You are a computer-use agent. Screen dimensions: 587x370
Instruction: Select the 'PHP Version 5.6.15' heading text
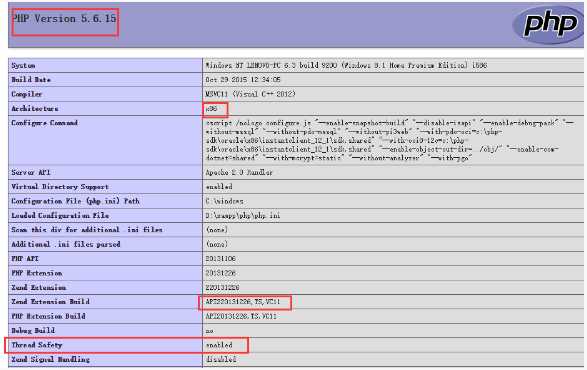64,18
